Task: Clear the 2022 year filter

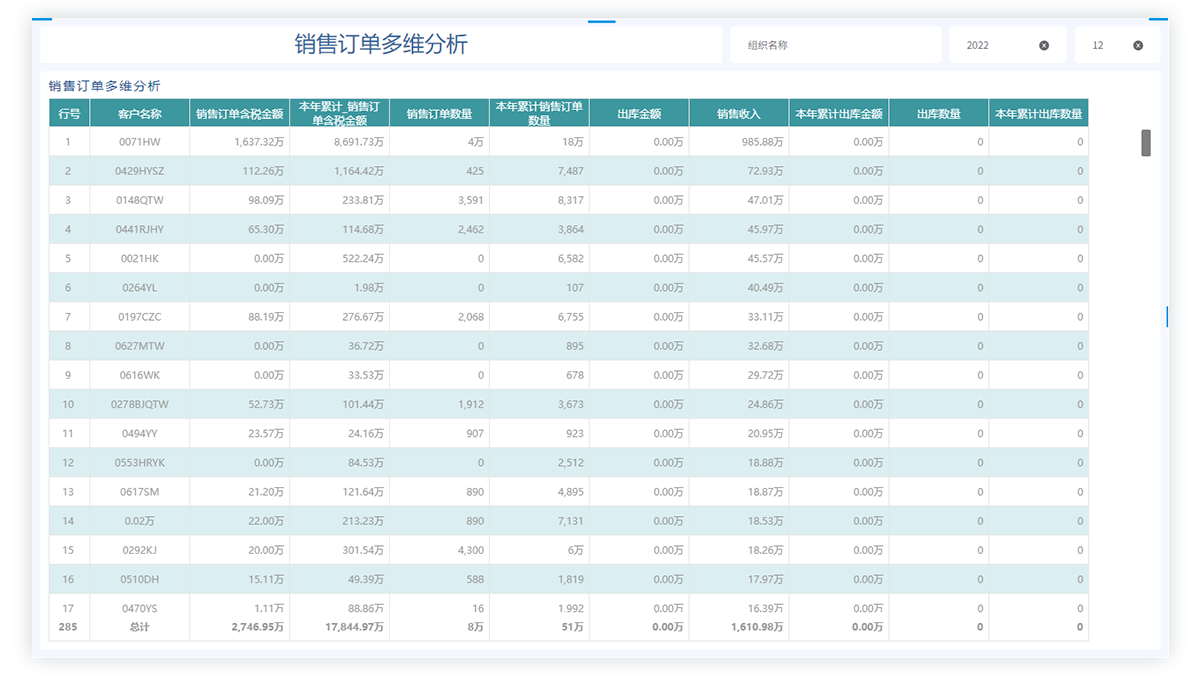Action: pos(1044,45)
